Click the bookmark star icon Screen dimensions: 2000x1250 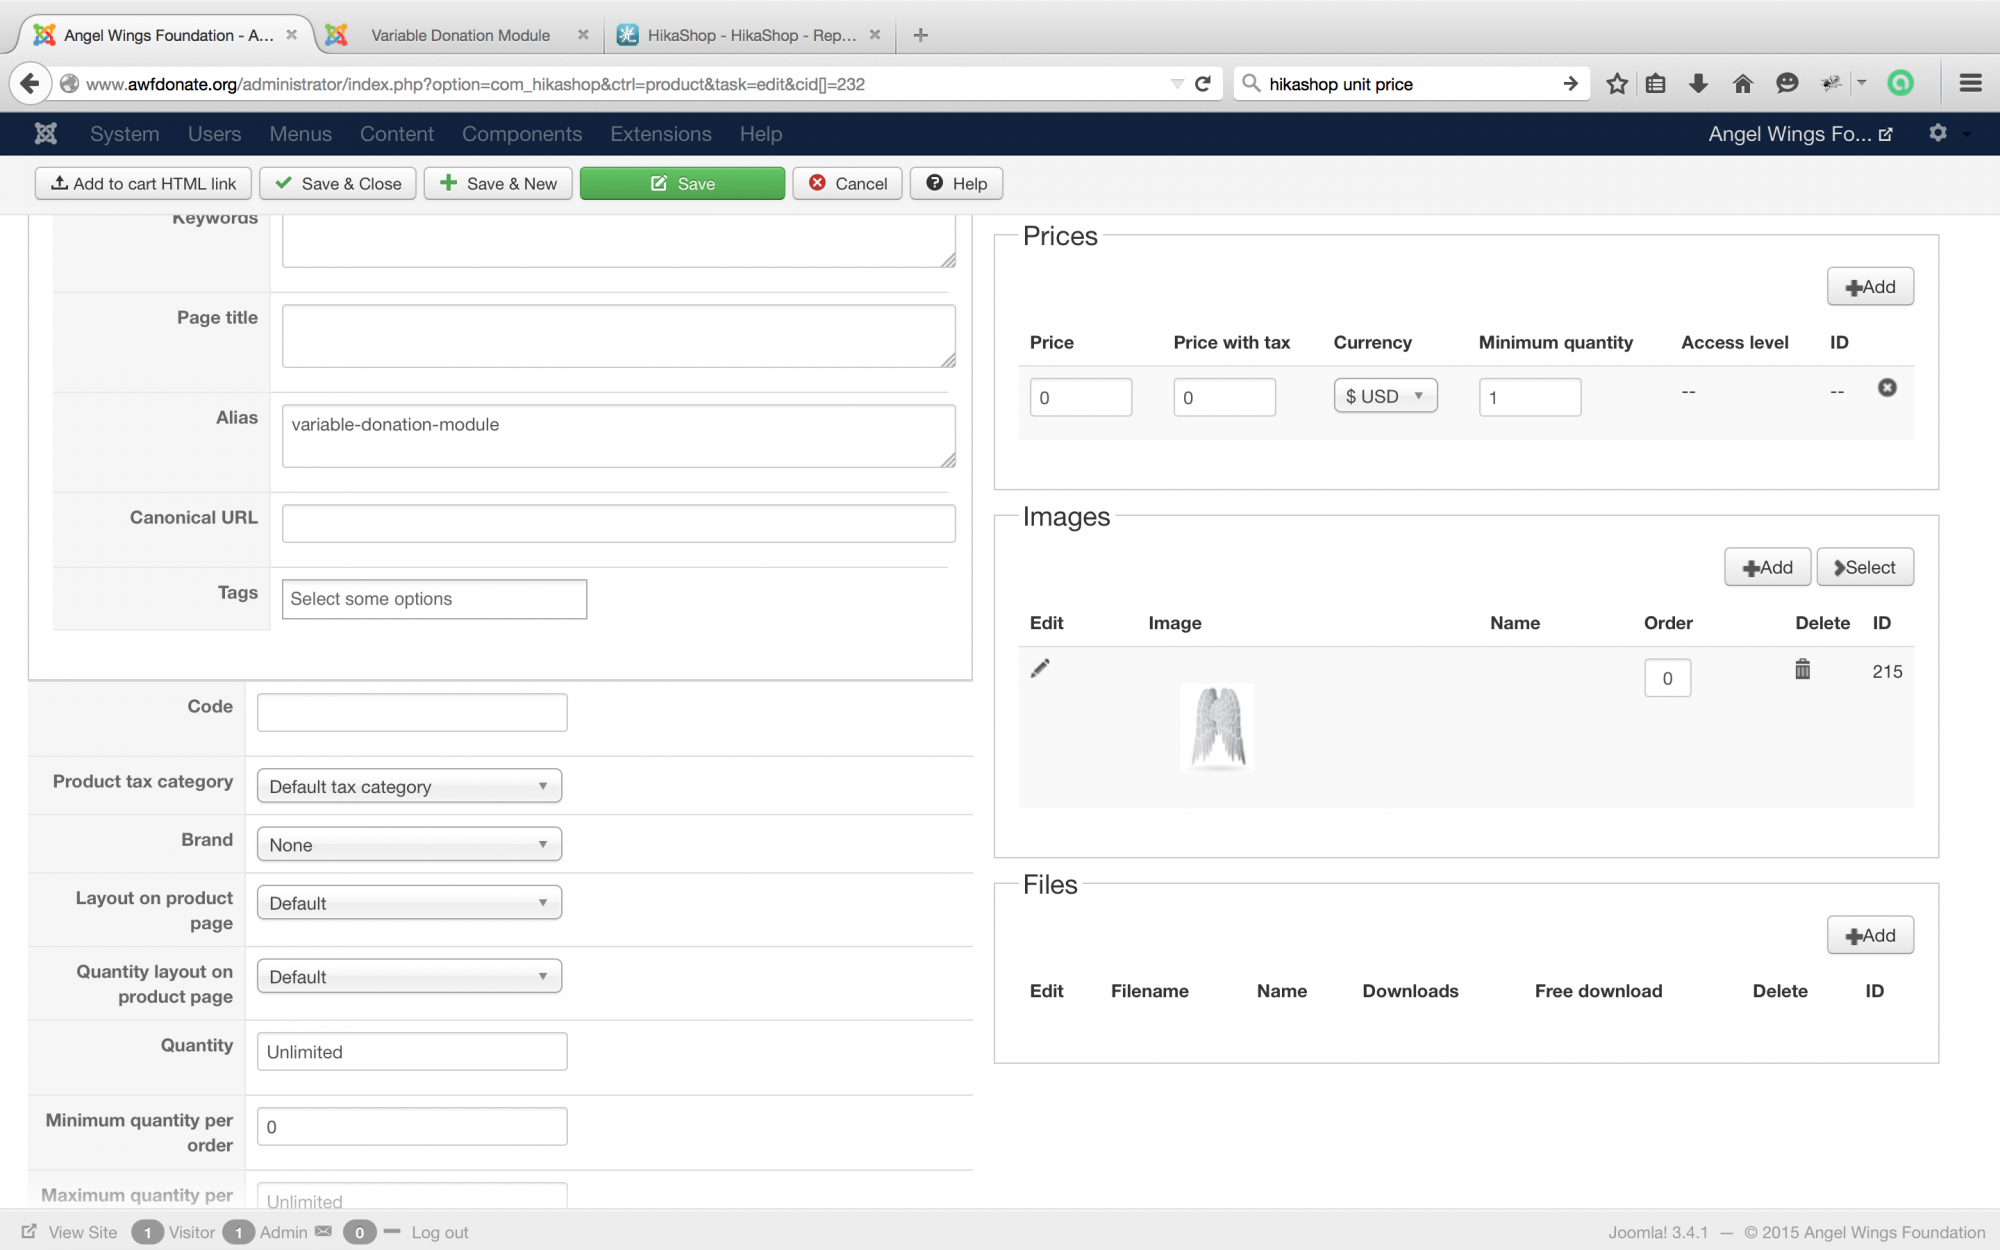[x=1617, y=84]
